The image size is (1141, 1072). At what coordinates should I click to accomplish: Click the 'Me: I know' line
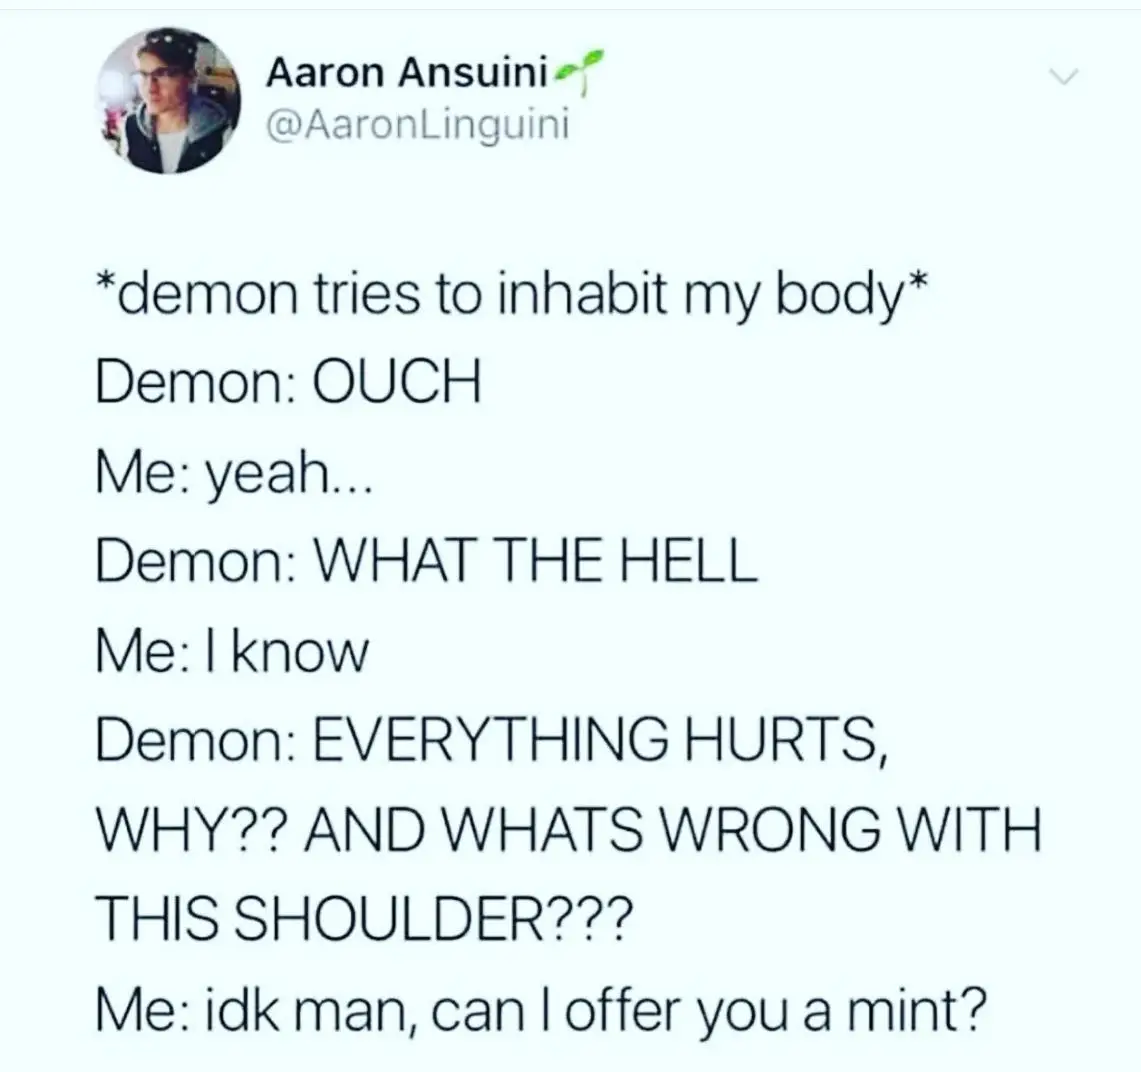point(232,651)
